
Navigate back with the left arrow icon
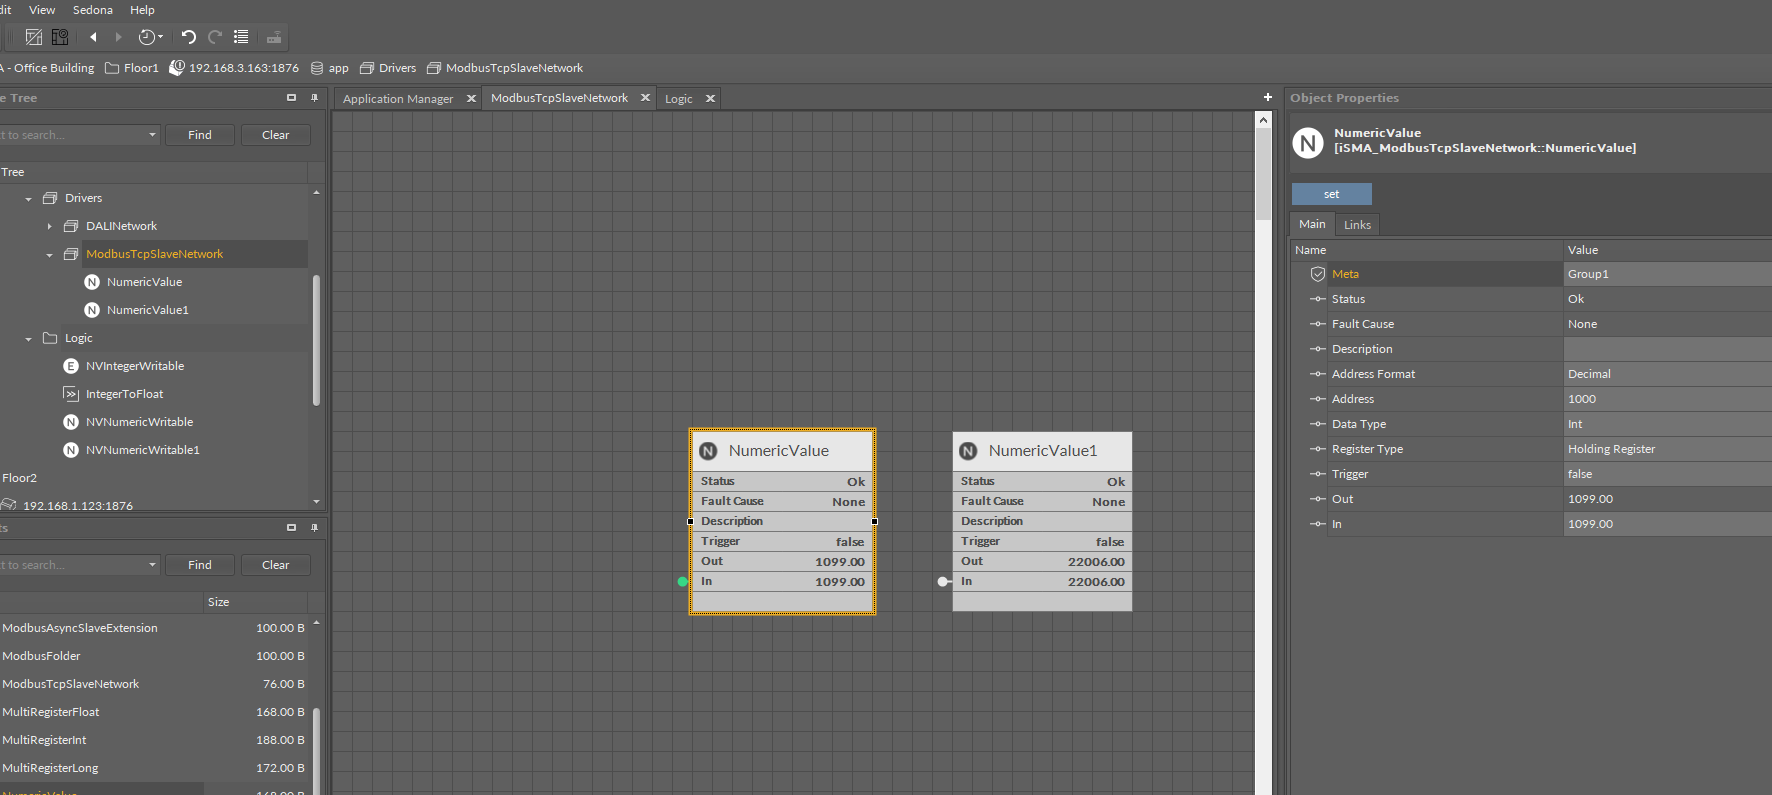click(x=93, y=37)
